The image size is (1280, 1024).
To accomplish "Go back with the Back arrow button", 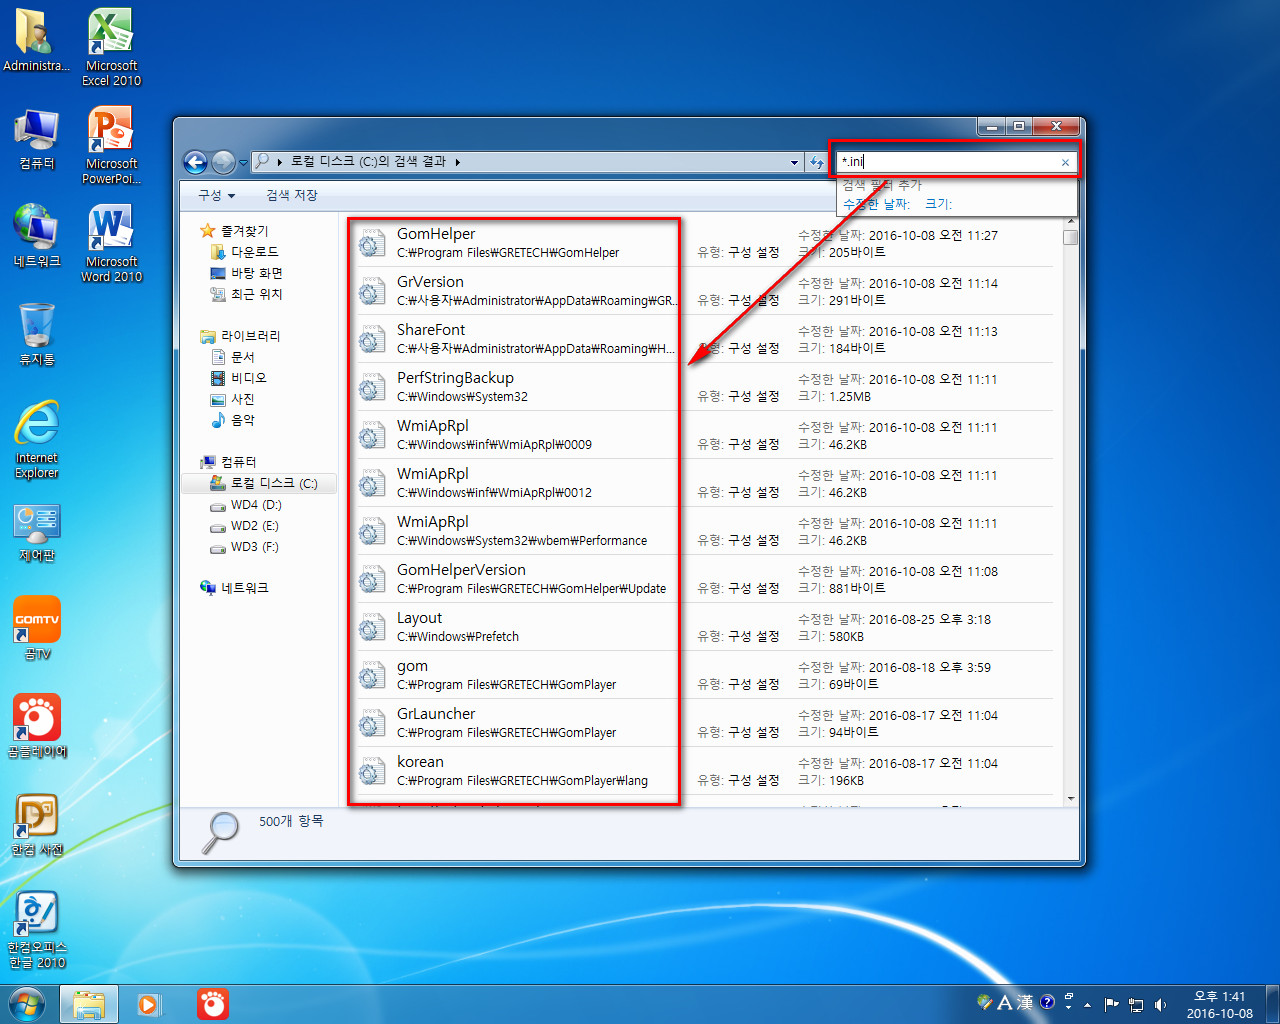I will 196,162.
